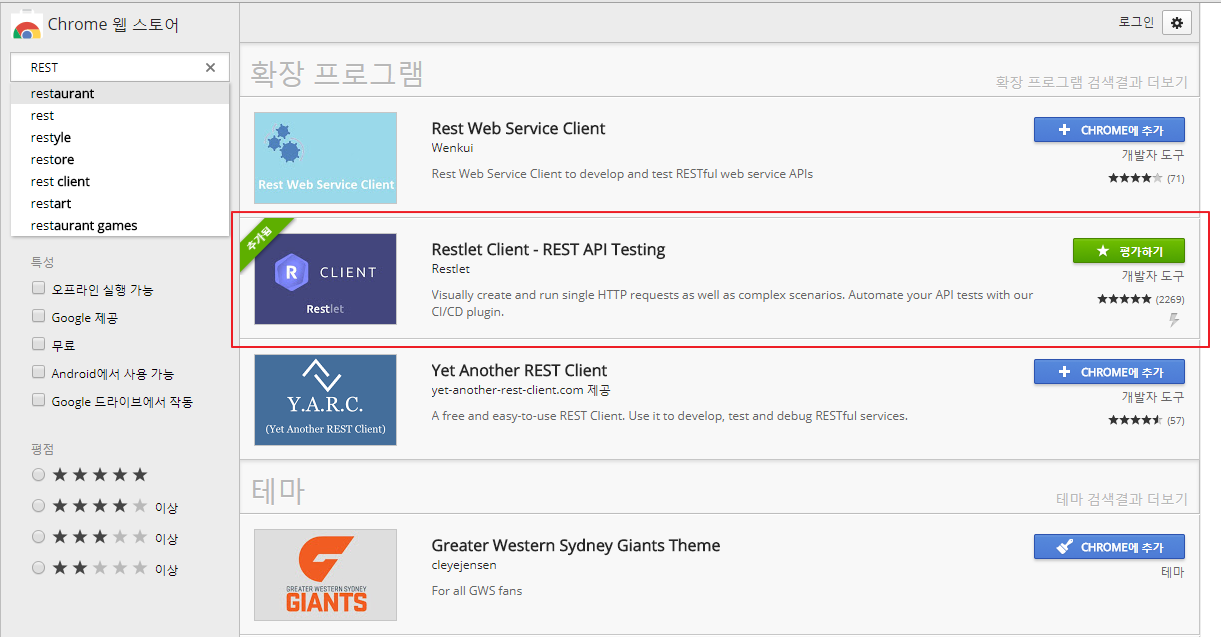Select the 'rest client' suggestion
This screenshot has width=1221, height=637.
pyautogui.click(x=120, y=181)
